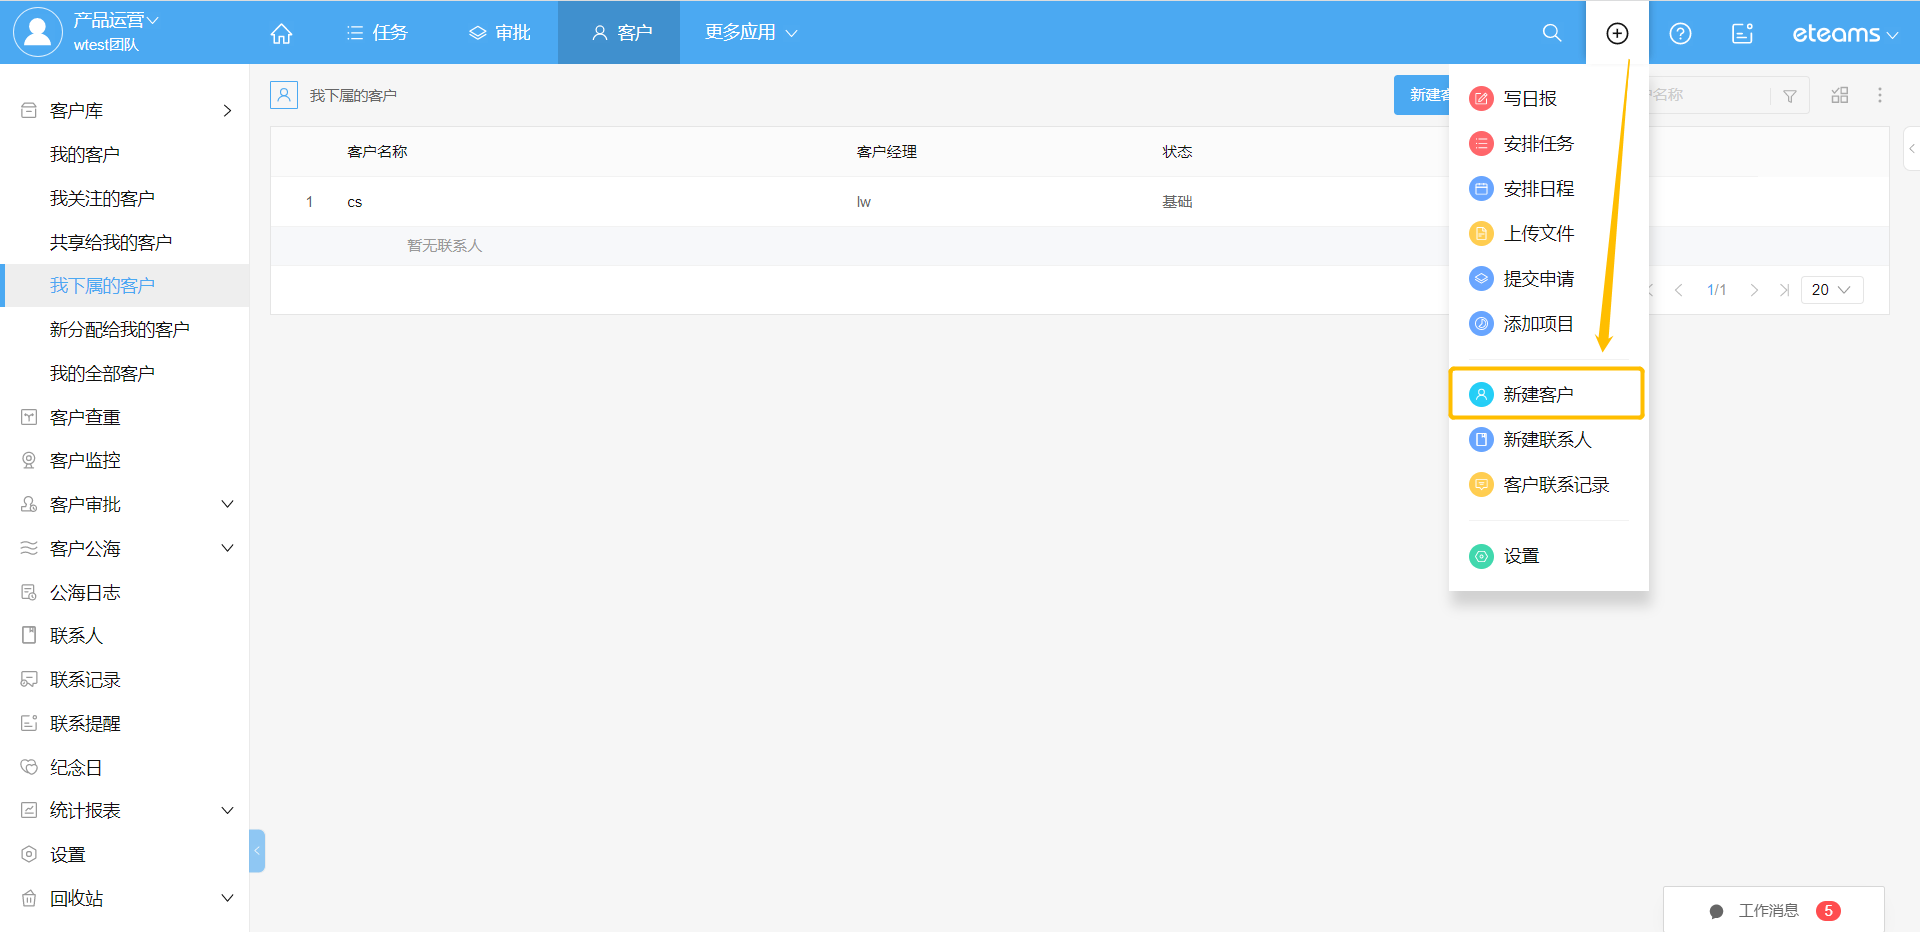Click the user avatar in top-left
Screen dimensions: 1920x932
point(37,32)
